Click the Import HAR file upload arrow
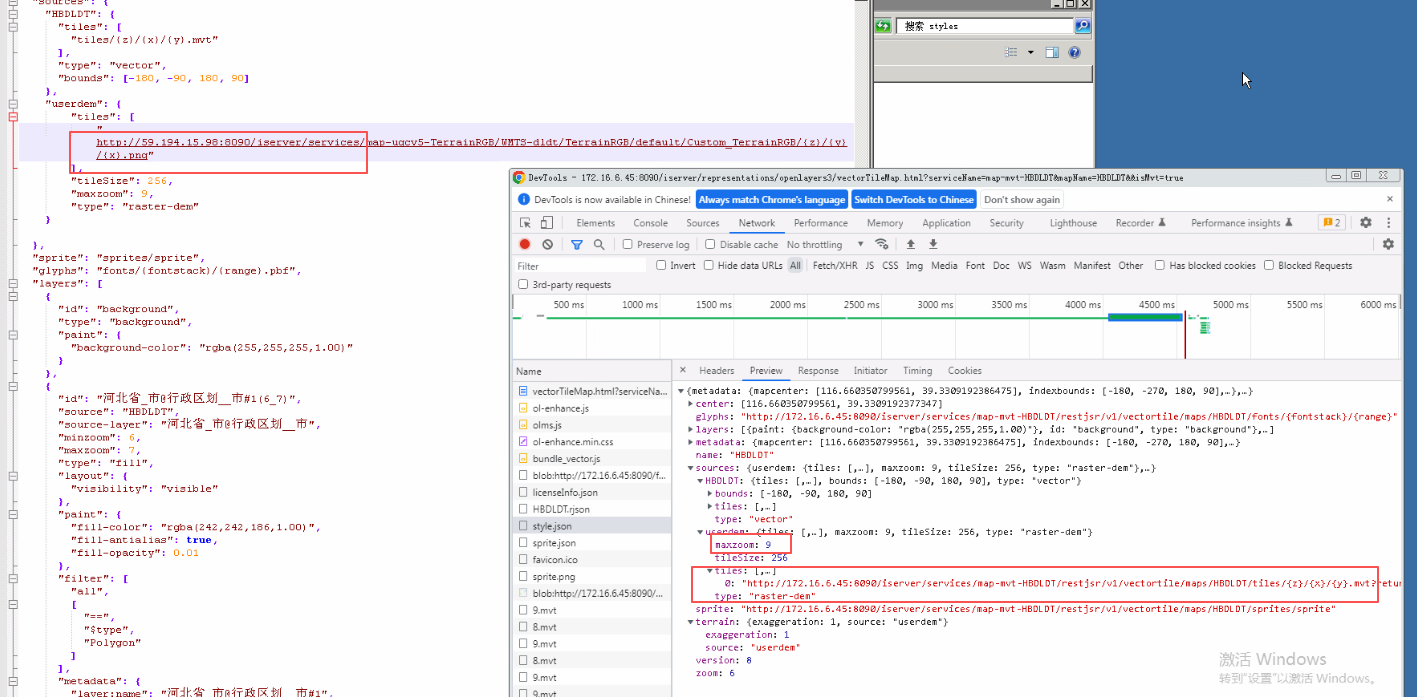The height and width of the screenshot is (697, 1417). 910,244
